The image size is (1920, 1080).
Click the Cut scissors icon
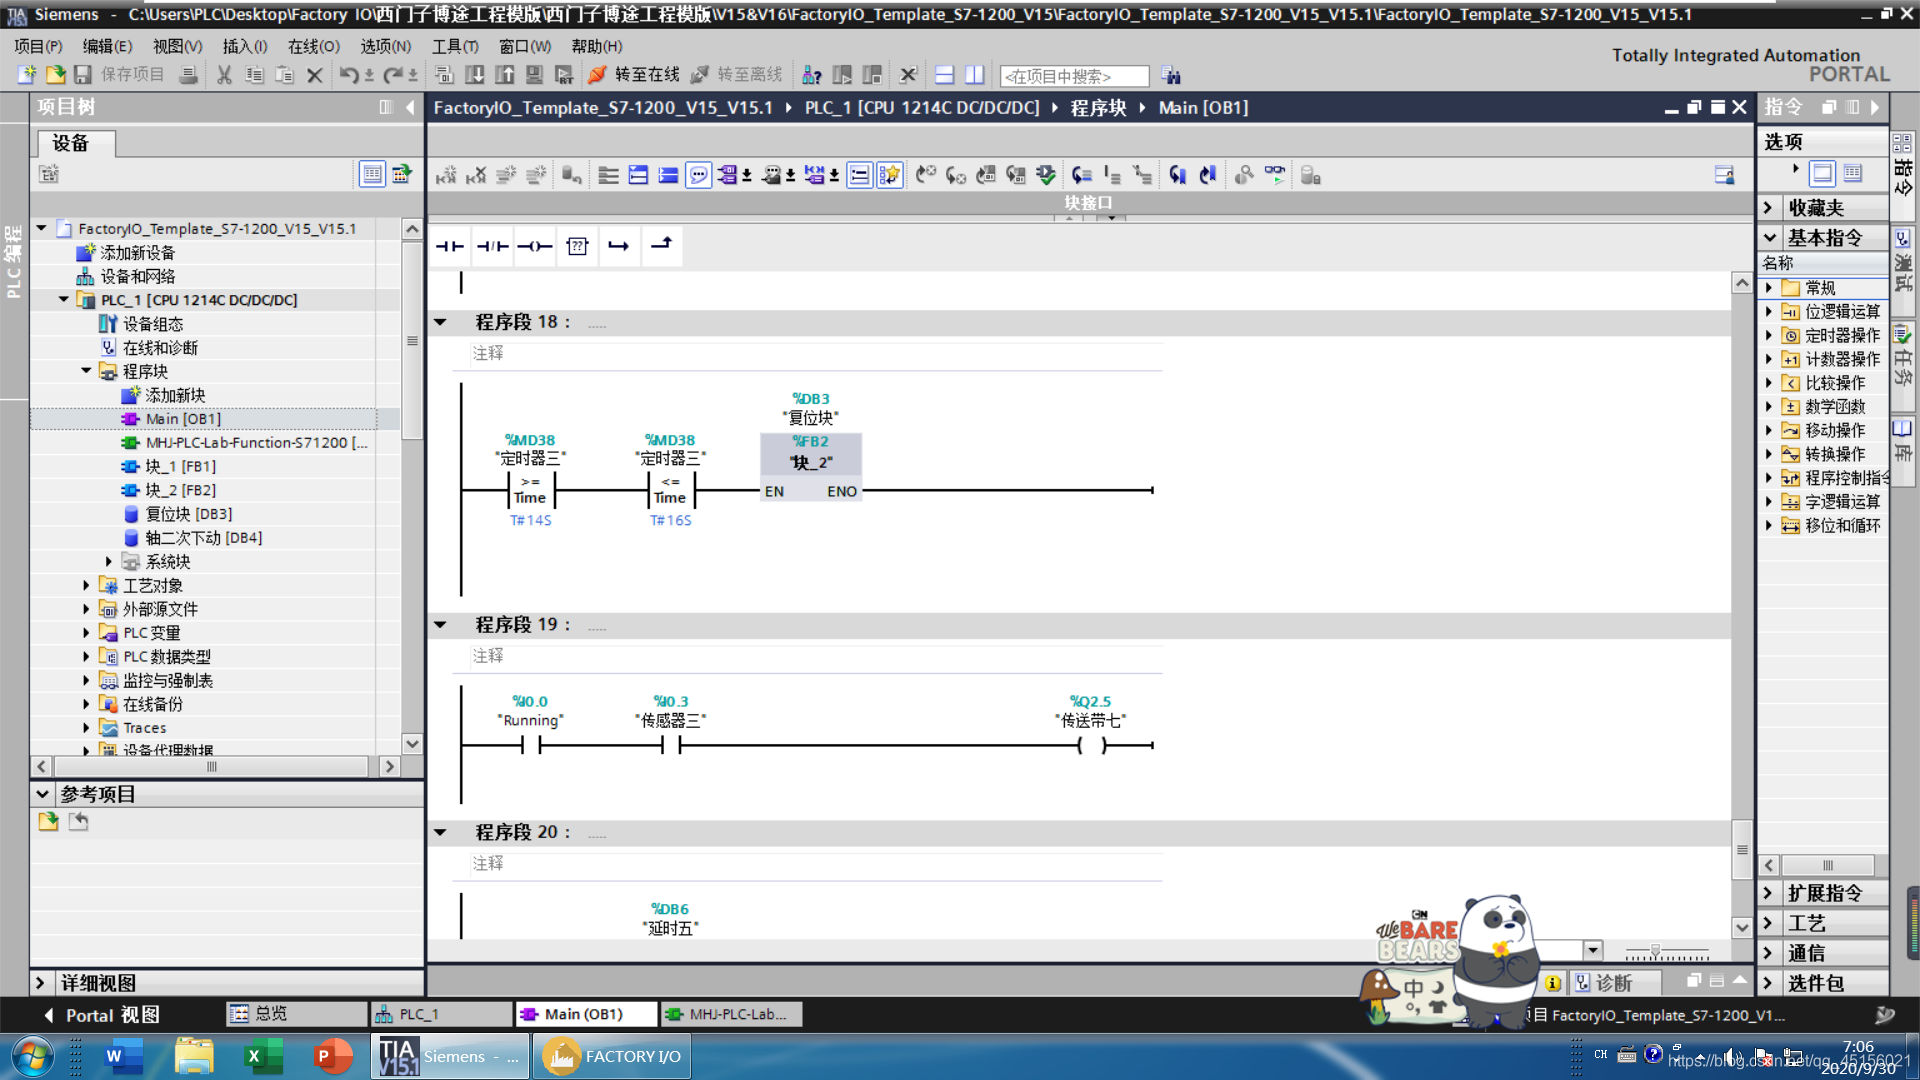tap(224, 75)
